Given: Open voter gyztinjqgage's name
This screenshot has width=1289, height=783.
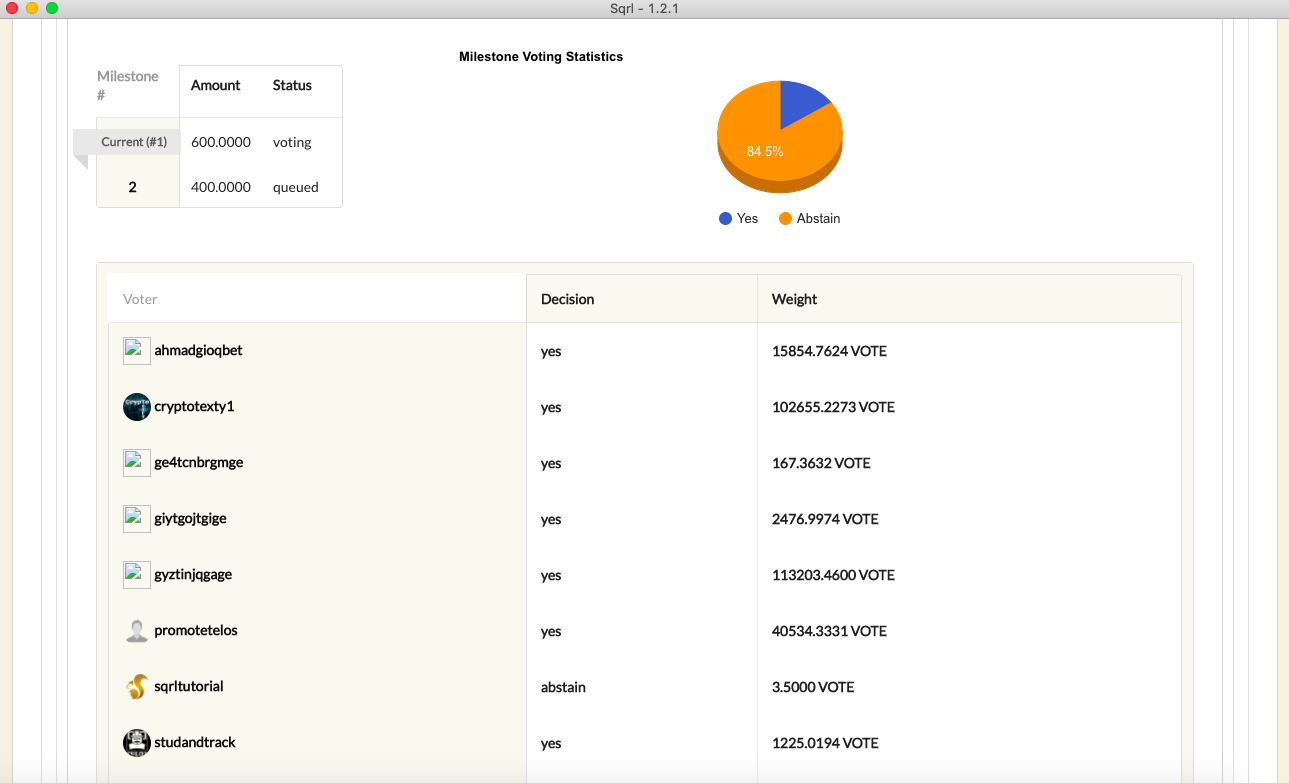Looking at the screenshot, I should (193, 575).
